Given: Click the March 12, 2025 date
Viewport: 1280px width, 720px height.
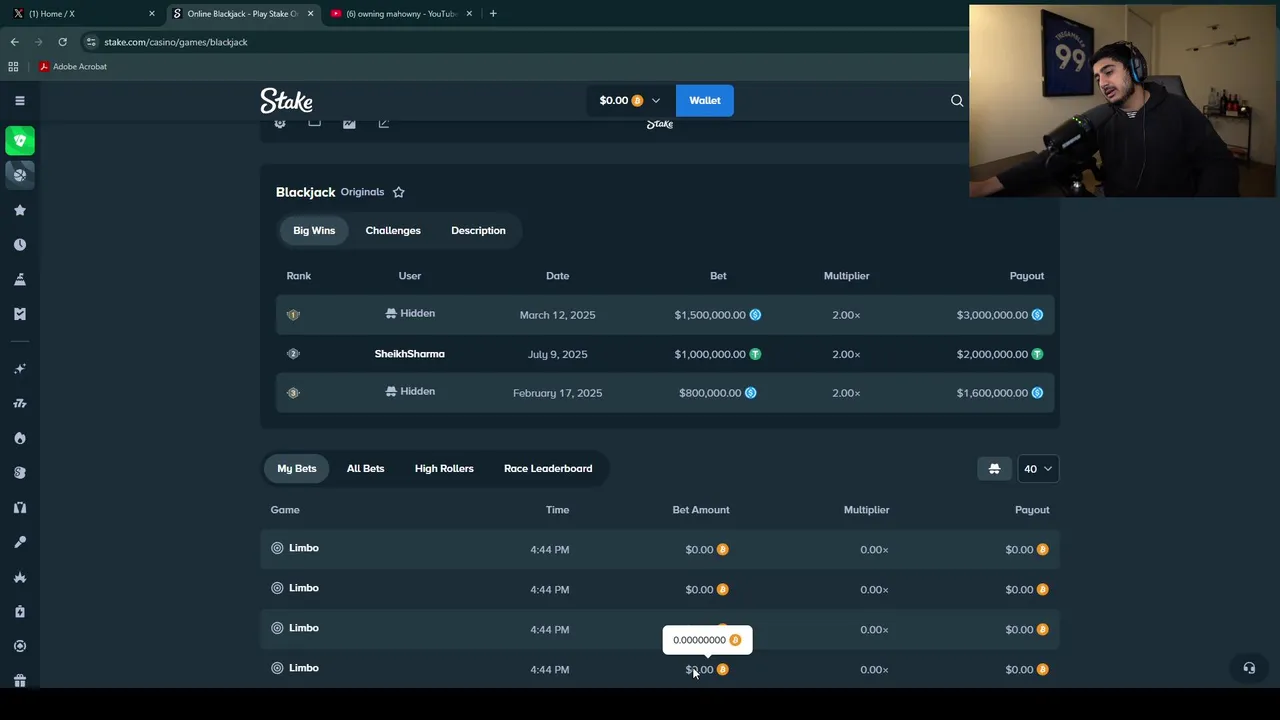Looking at the screenshot, I should pyautogui.click(x=557, y=315).
